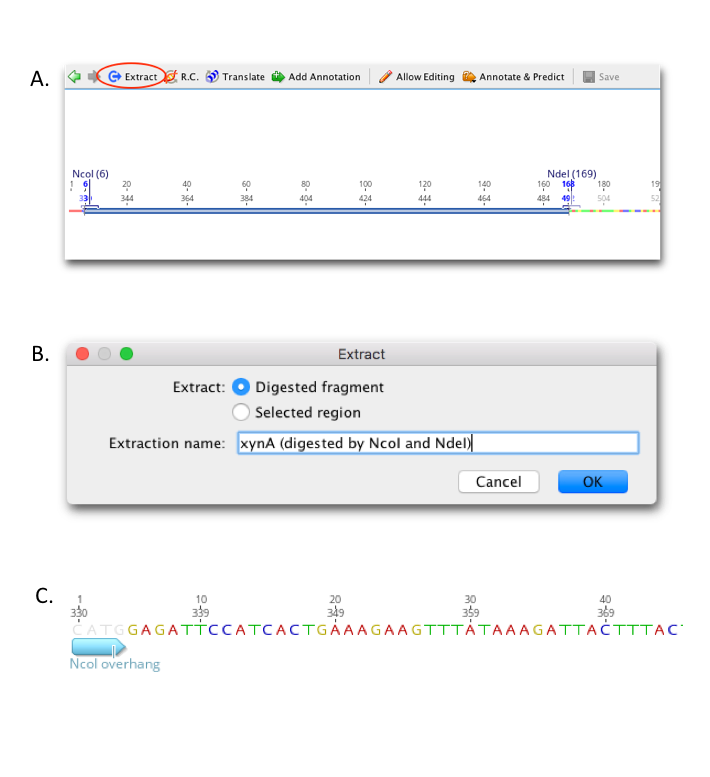Click the gray forward arrow icon
Image resolution: width=710 pixels, height=777 pixels.
click(x=94, y=77)
